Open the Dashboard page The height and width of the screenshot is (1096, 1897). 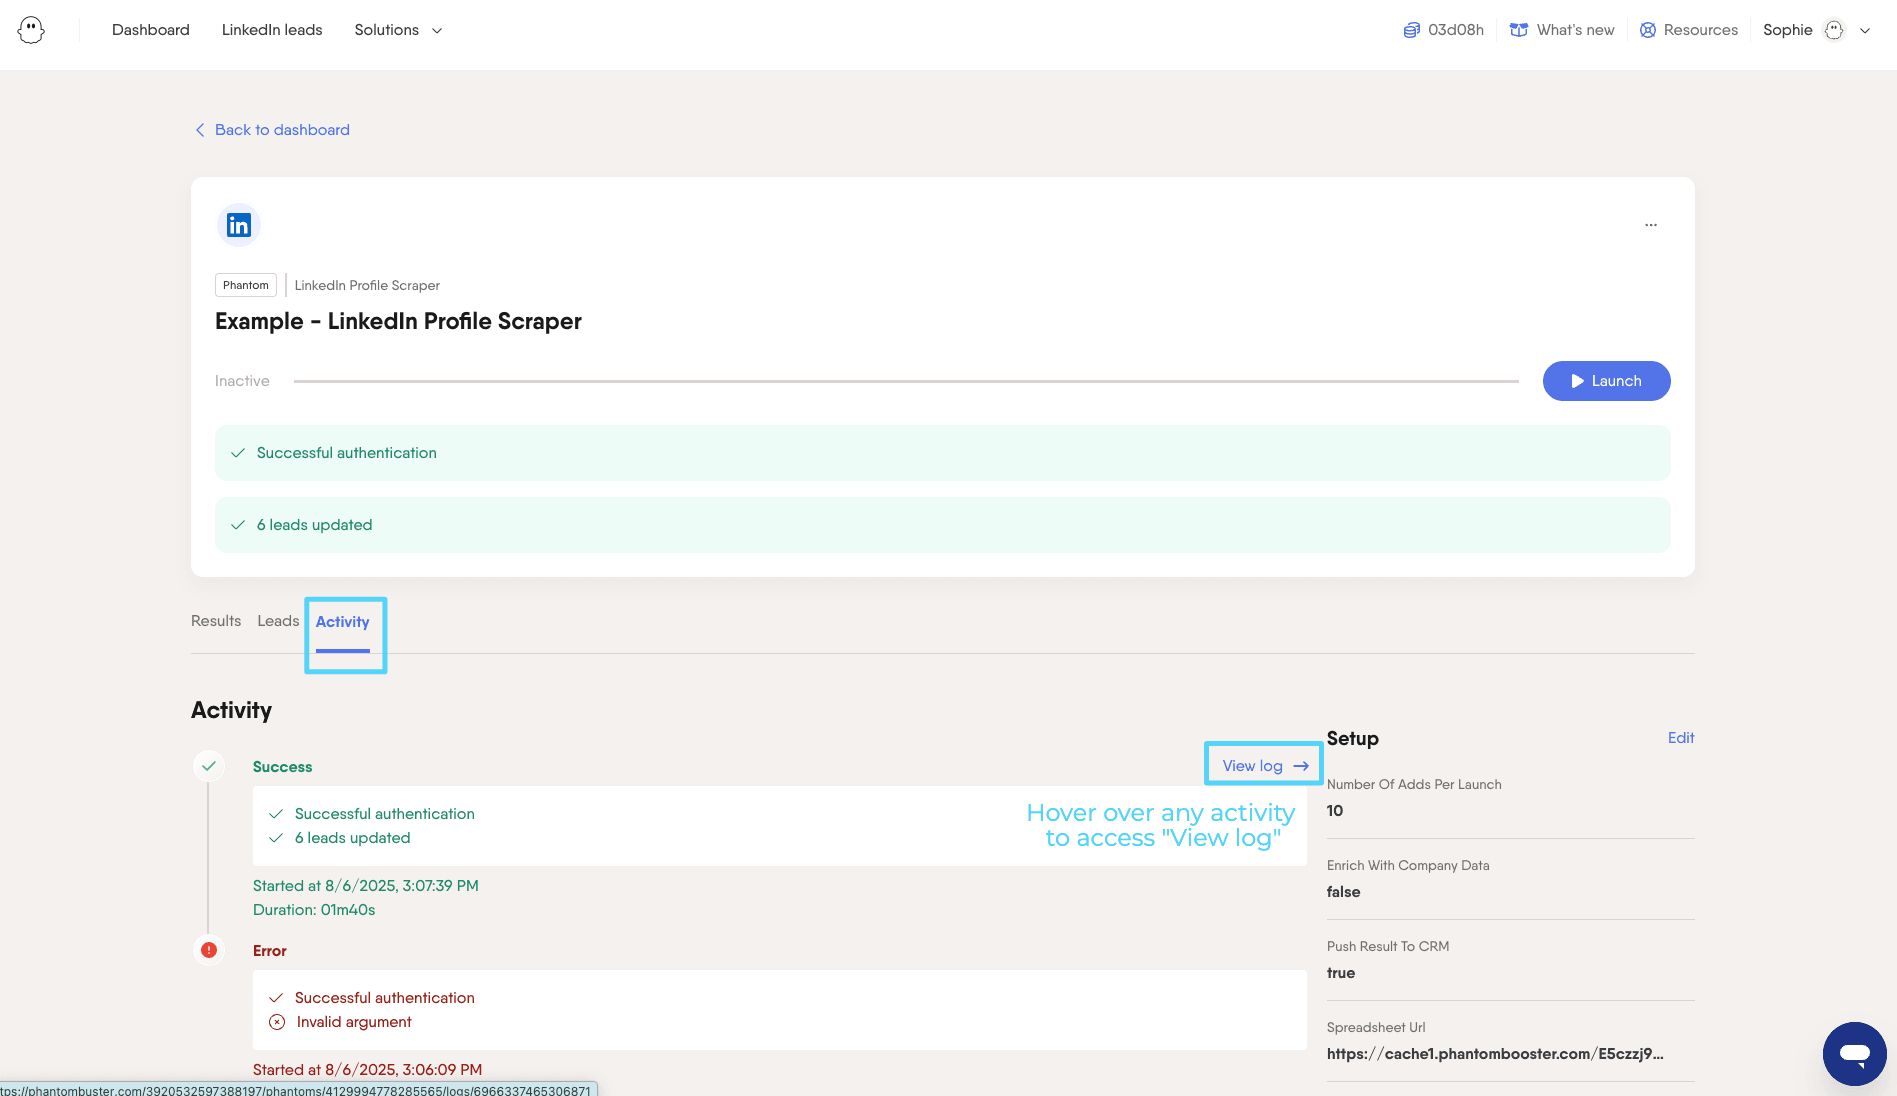click(151, 30)
